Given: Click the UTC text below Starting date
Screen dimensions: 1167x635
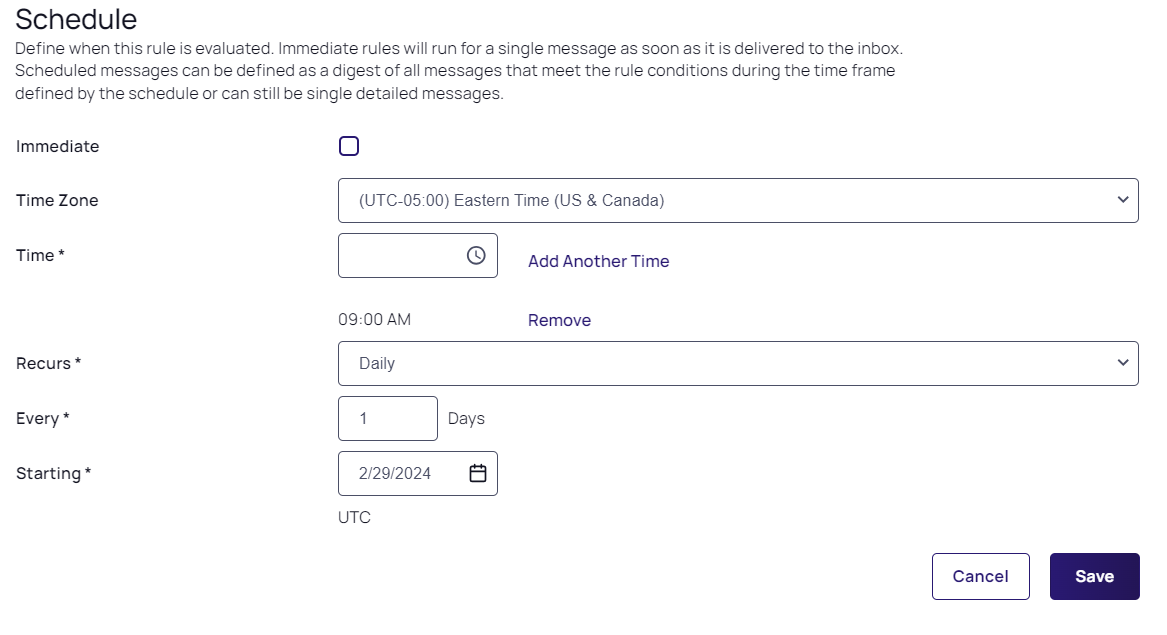Looking at the screenshot, I should pyautogui.click(x=354, y=518).
